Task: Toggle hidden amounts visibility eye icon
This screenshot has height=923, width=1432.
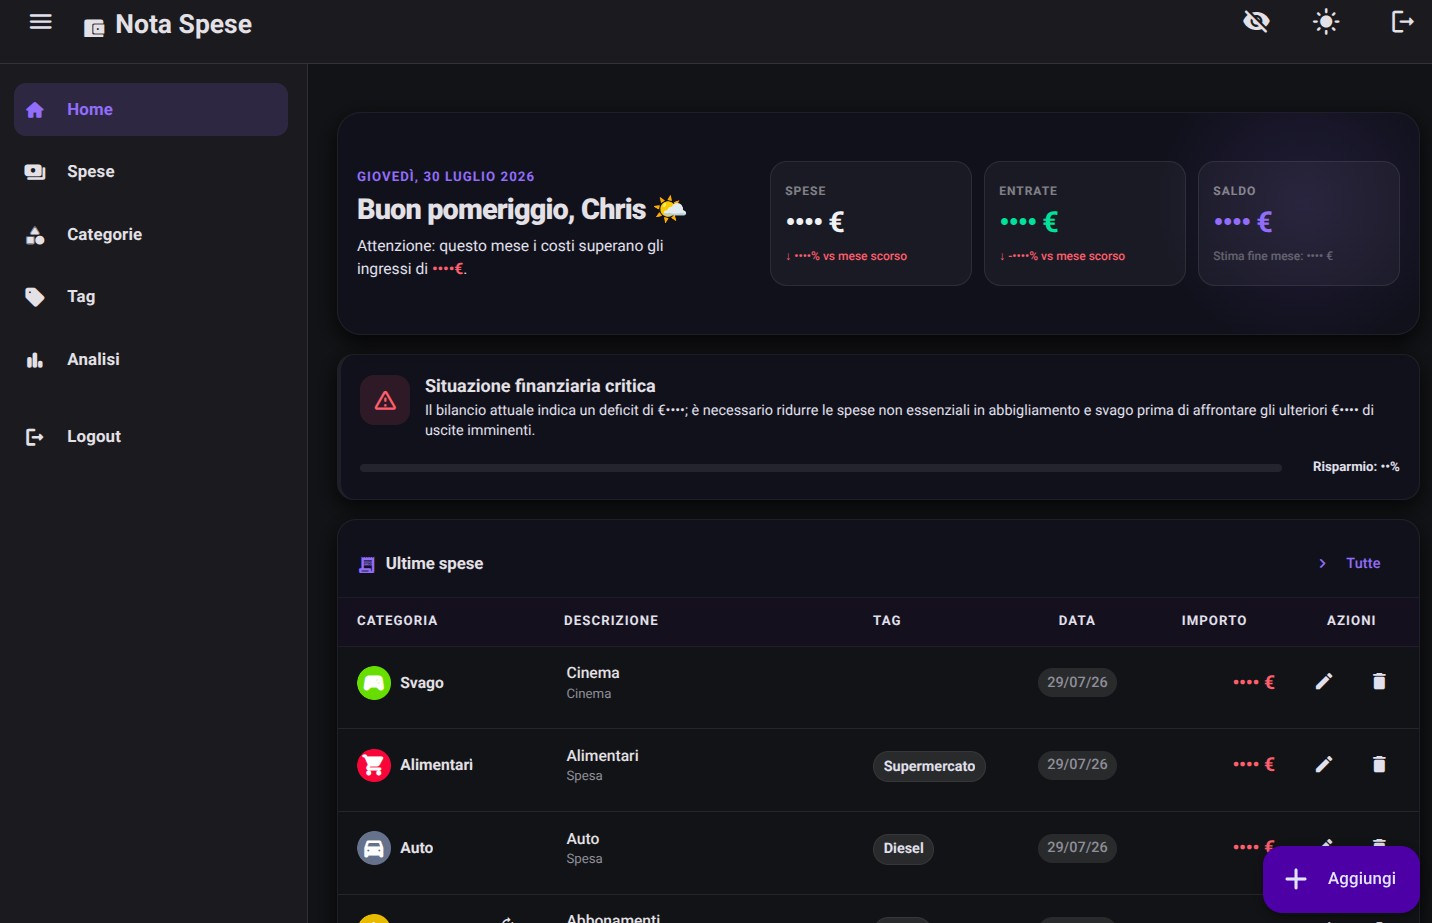Action: tap(1256, 21)
